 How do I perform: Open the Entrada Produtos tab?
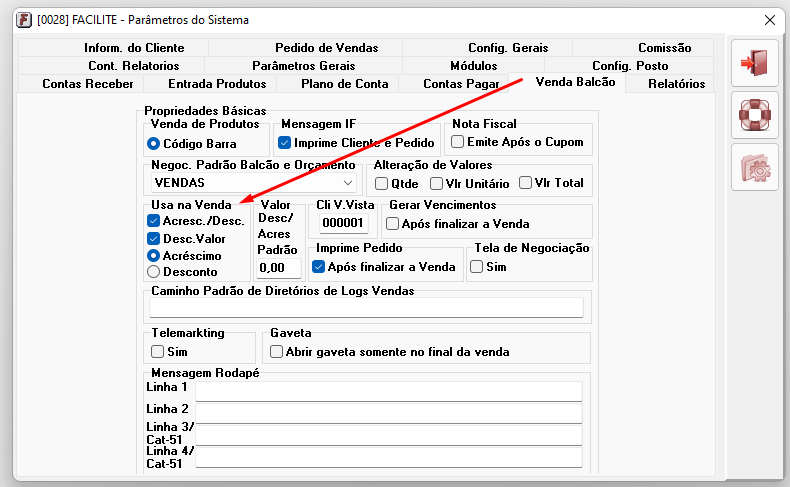(210, 84)
